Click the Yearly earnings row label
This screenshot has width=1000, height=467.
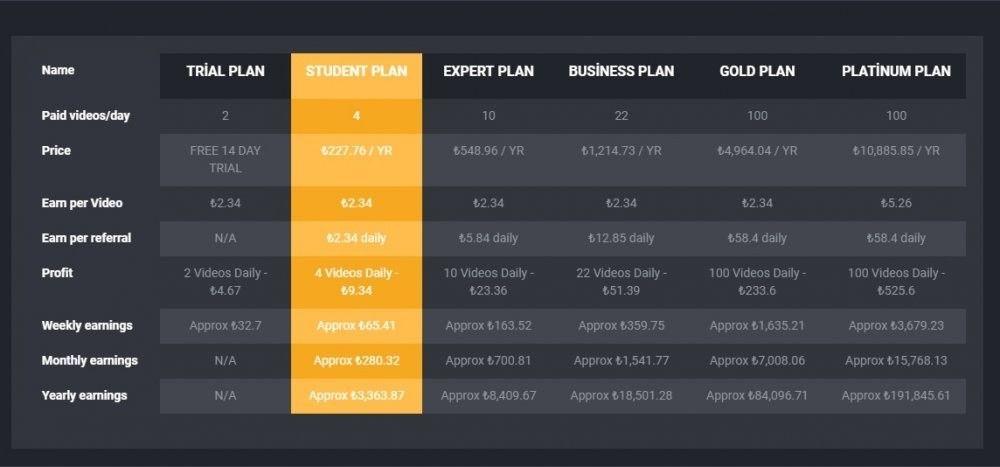tap(84, 395)
